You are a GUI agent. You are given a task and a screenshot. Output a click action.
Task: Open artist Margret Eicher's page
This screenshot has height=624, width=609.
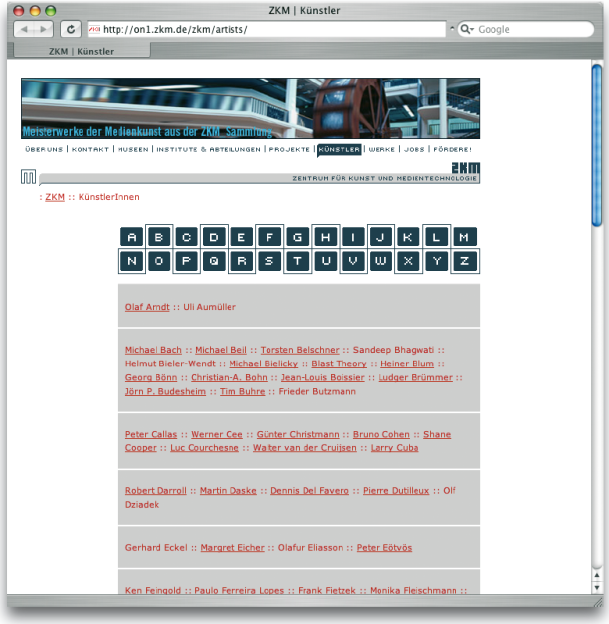(x=232, y=548)
